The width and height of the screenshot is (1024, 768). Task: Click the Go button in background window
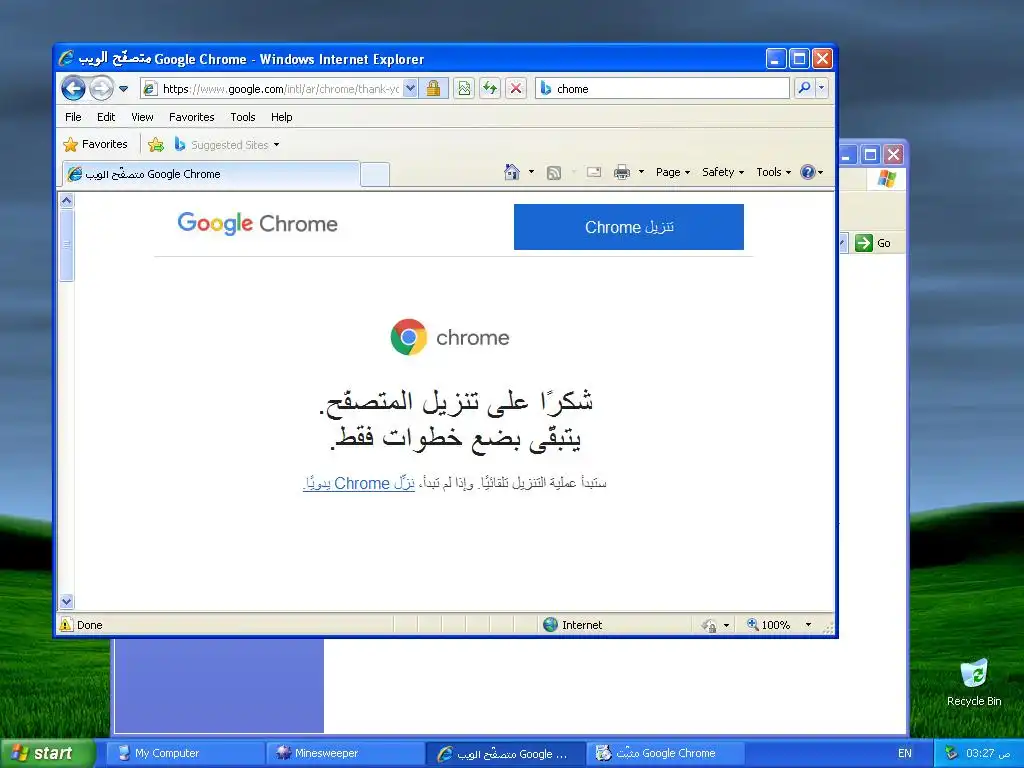click(x=873, y=243)
